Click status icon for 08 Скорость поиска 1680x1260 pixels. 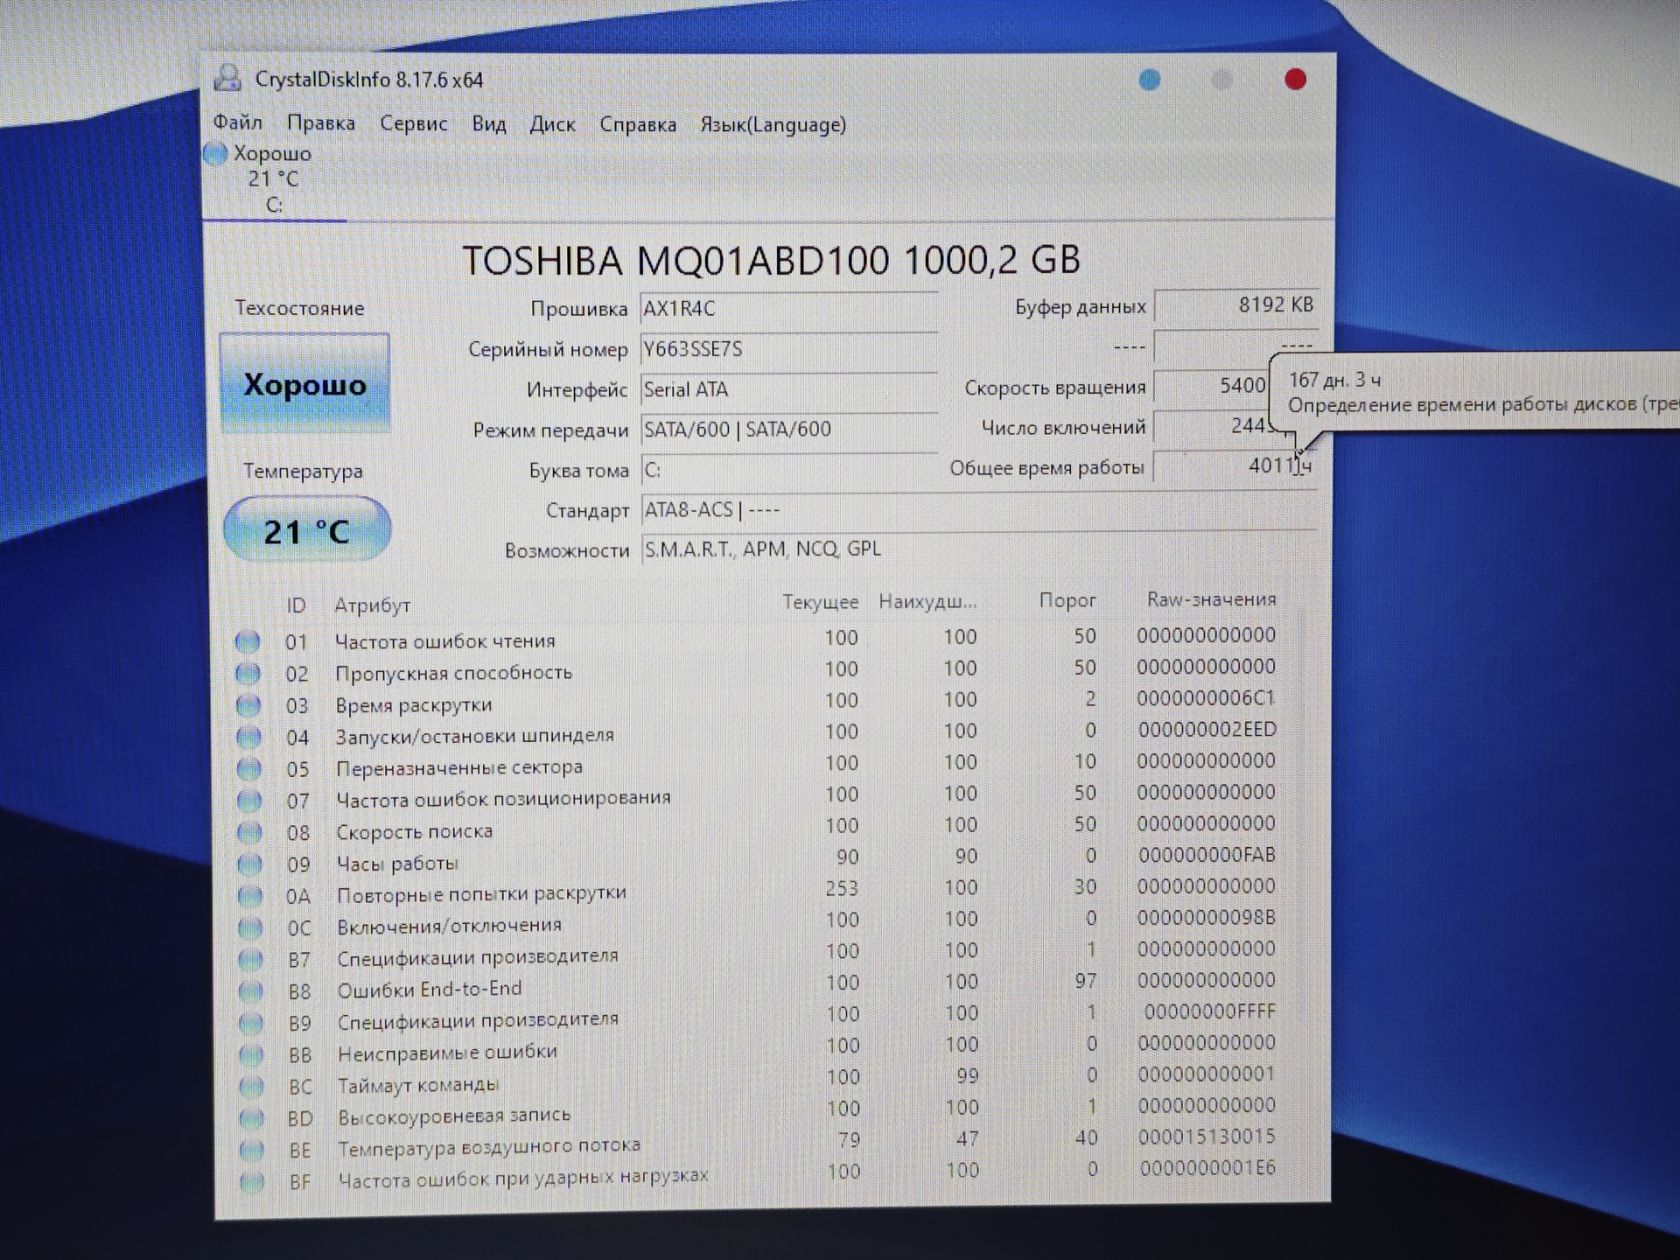tap(249, 833)
